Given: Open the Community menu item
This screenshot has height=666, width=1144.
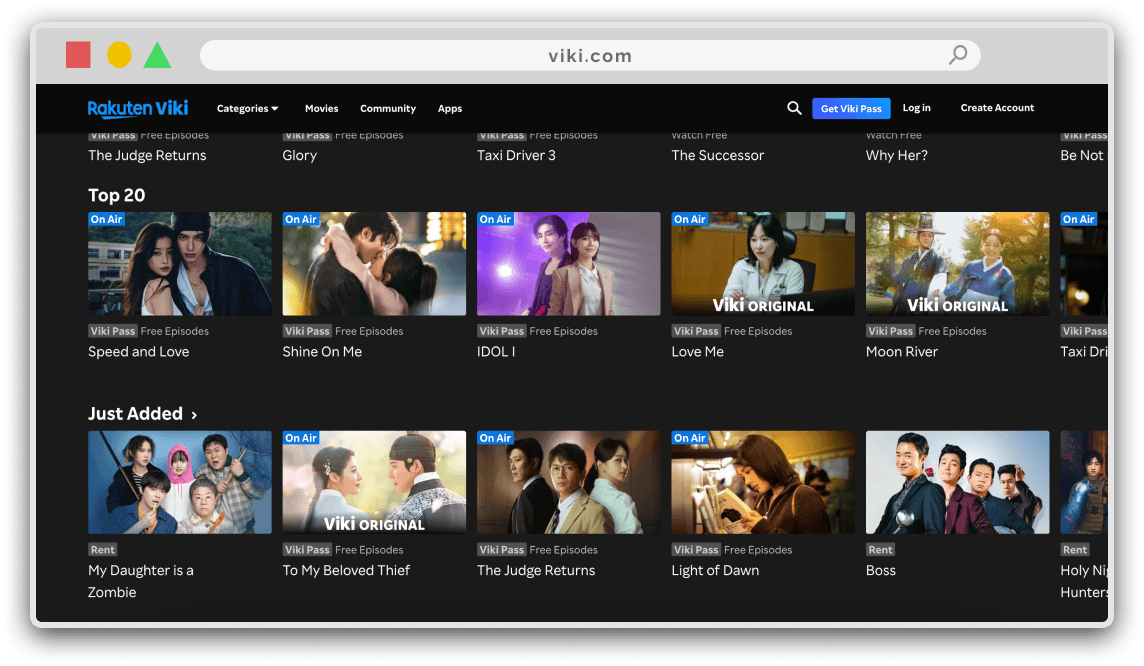Looking at the screenshot, I should (x=387, y=108).
